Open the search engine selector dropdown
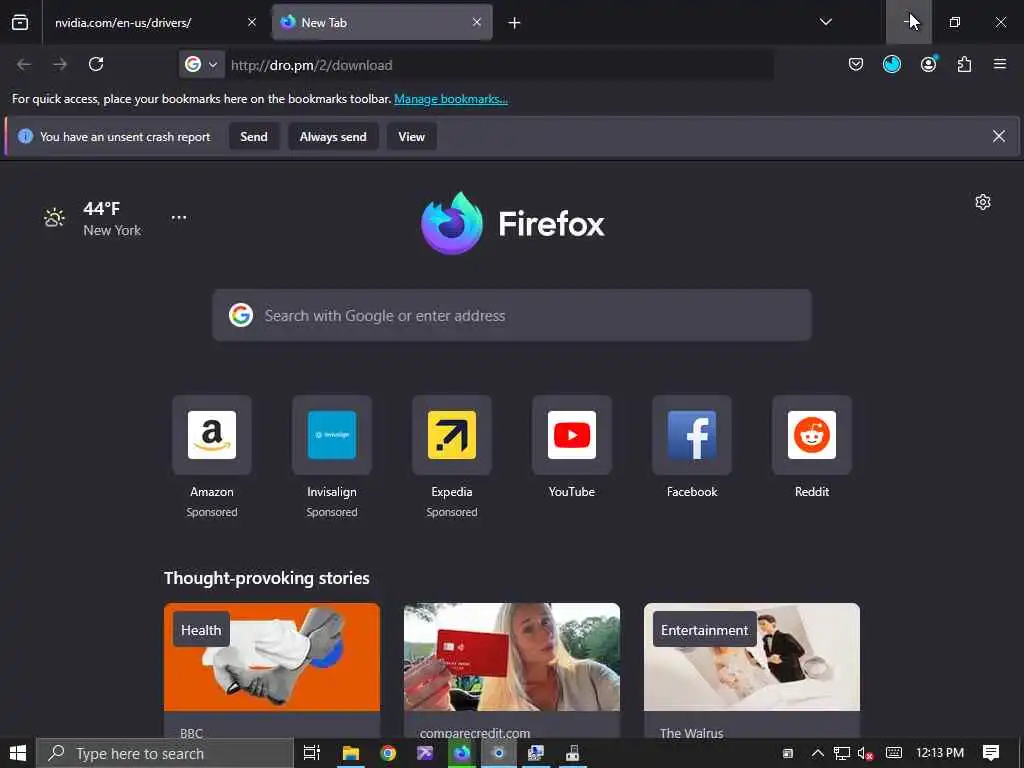Viewport: 1024px width, 768px height. (x=201, y=64)
